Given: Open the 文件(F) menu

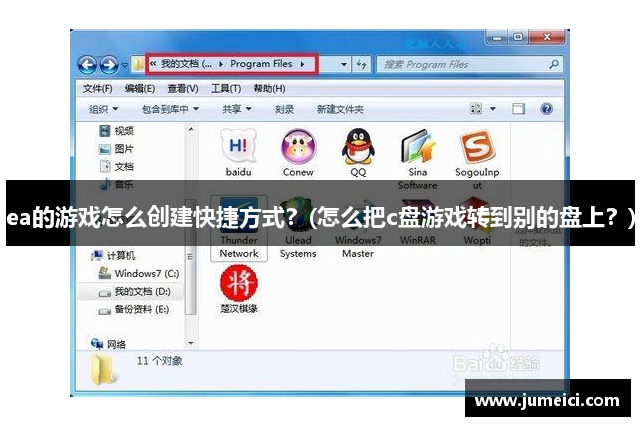Looking at the screenshot, I should [98, 88].
